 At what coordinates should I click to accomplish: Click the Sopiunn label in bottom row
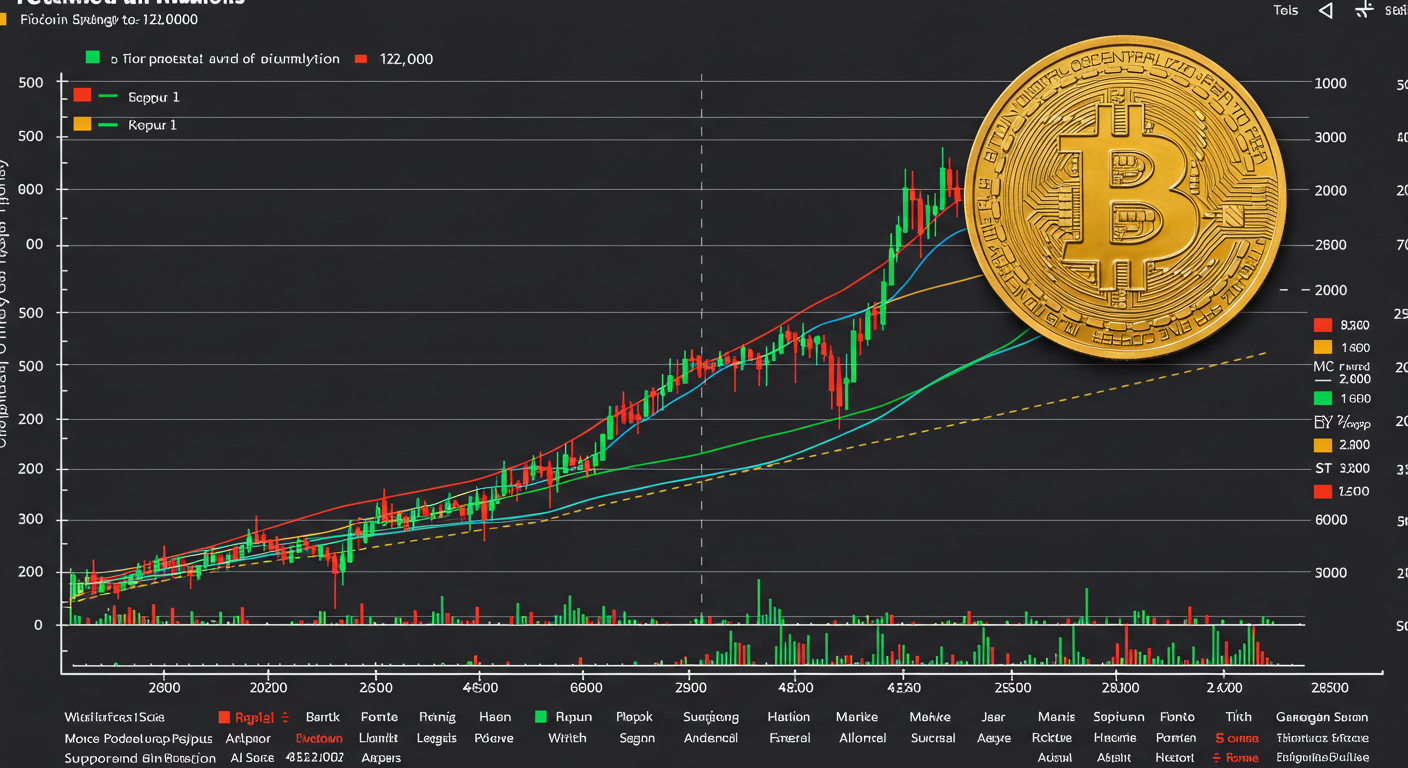1117,717
